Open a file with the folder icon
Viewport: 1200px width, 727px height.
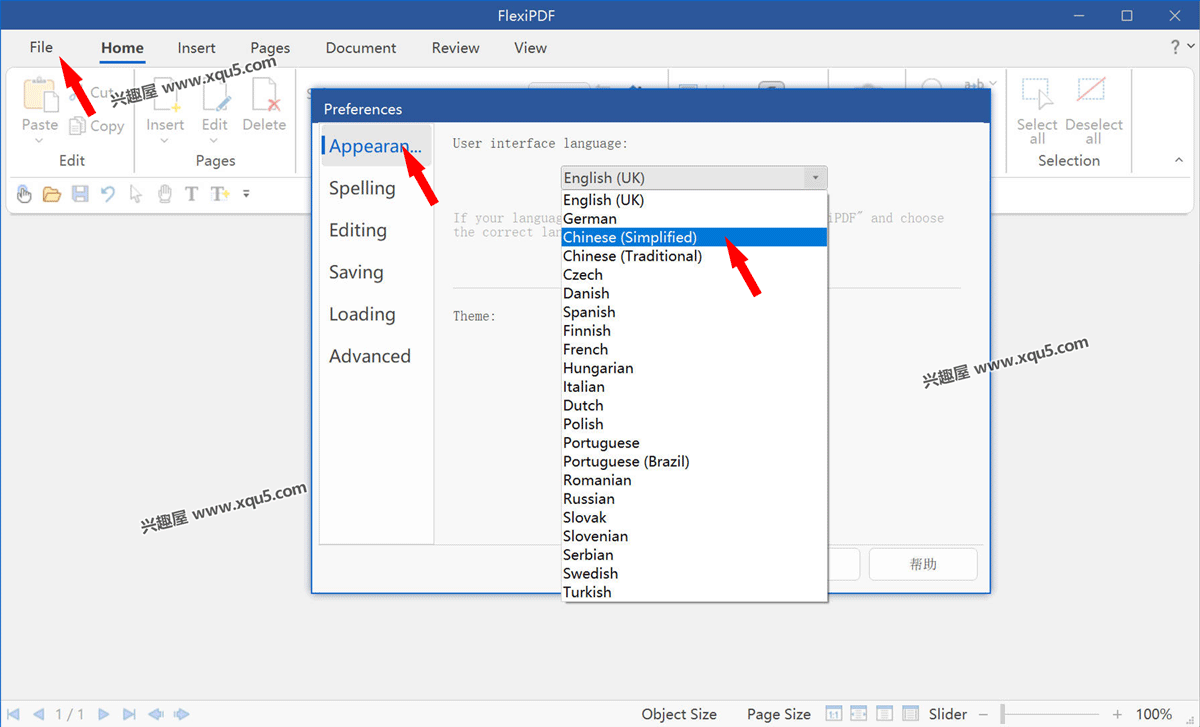coord(52,194)
